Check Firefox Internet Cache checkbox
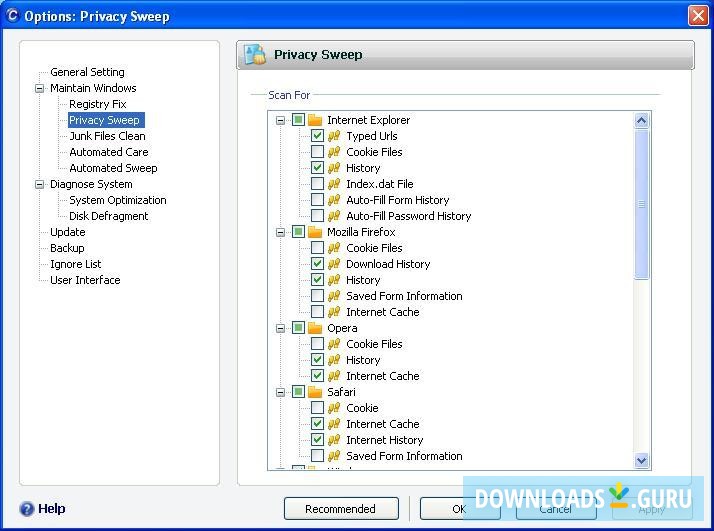Screen dimensions: 714x531 point(317,312)
